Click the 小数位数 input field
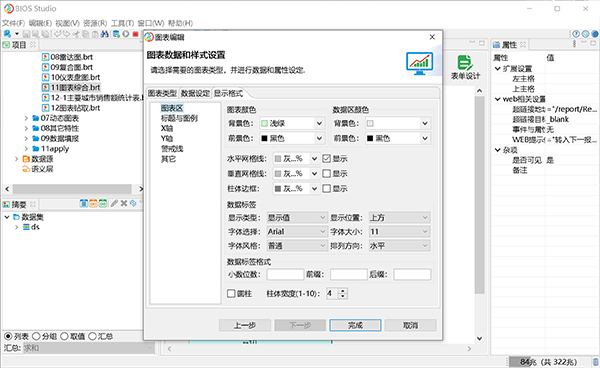The width and height of the screenshot is (600, 368). tap(285, 275)
